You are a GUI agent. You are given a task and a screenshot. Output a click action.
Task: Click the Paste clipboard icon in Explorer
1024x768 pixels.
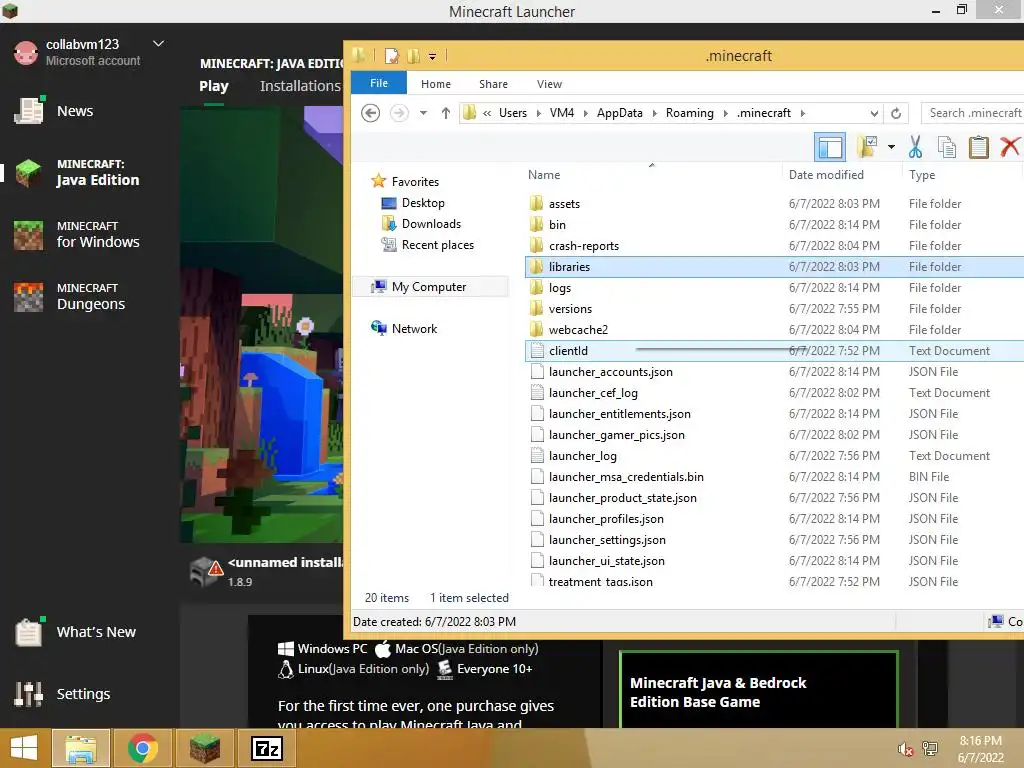click(x=978, y=147)
